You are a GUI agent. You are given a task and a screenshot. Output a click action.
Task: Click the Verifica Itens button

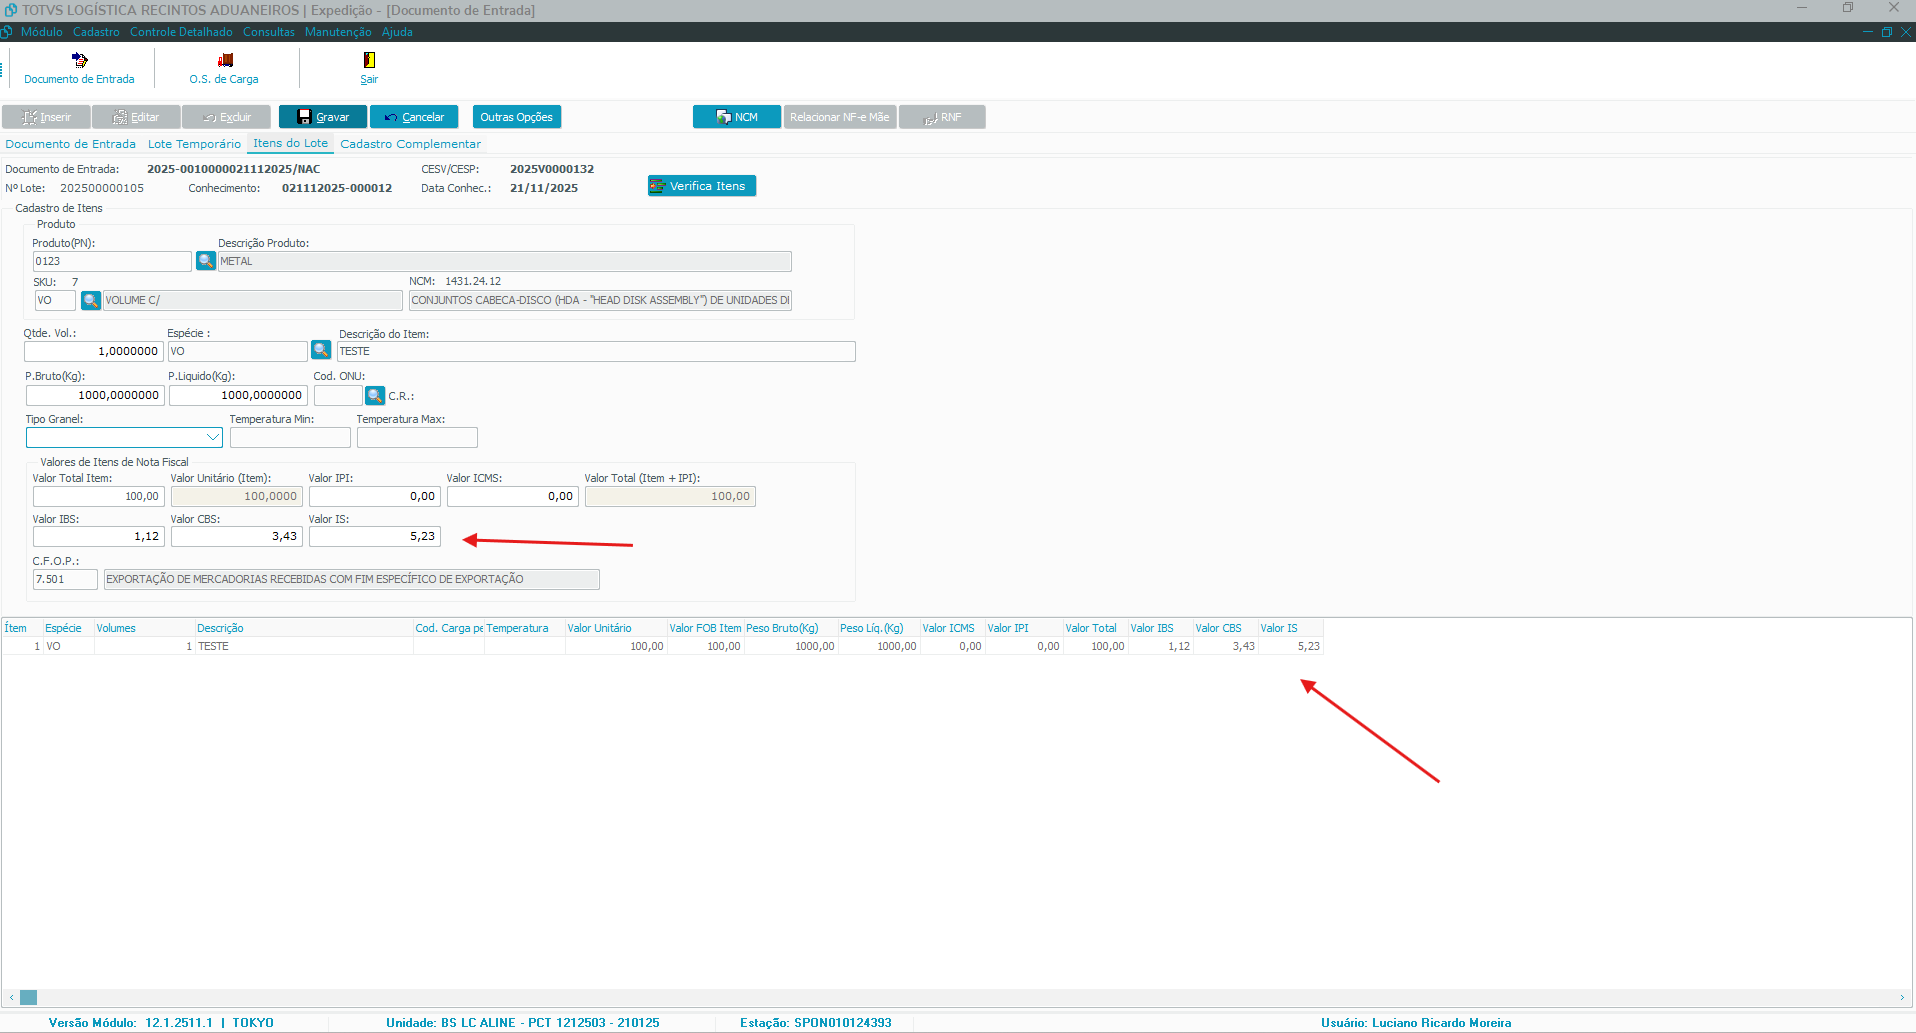click(702, 186)
